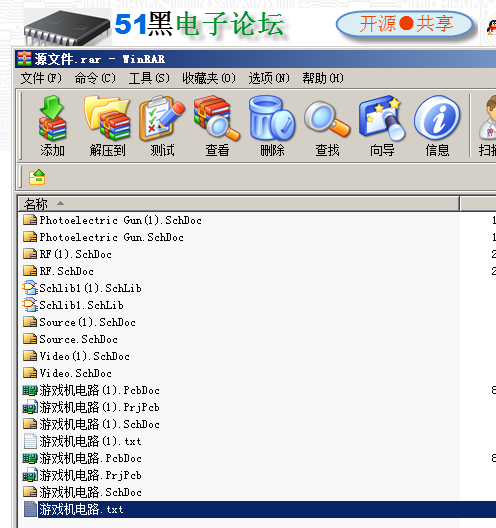The image size is (496, 528).
Task: Click the 游戏机电路.PcbDoc board icon
Action: coord(30,458)
